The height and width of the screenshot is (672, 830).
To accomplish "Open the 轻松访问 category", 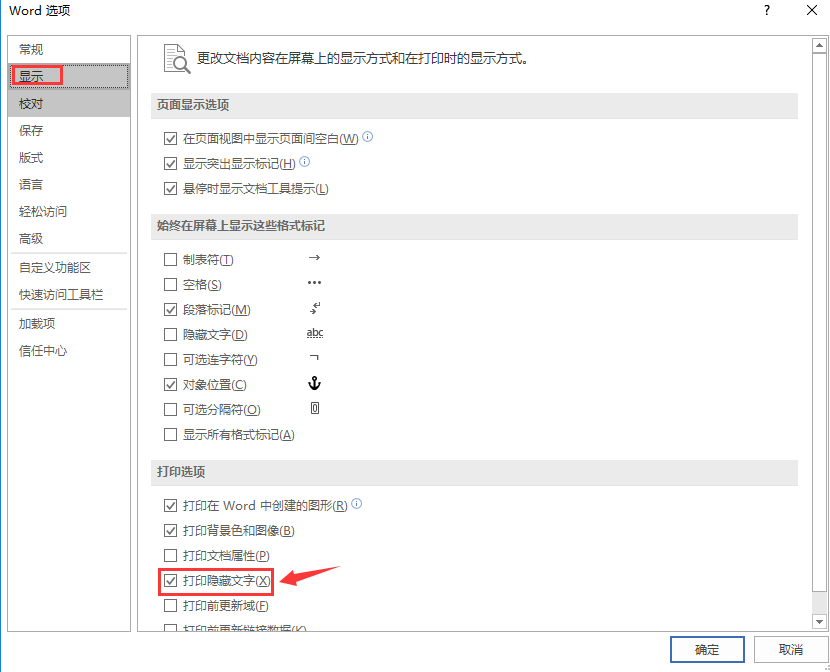I will (x=69, y=212).
